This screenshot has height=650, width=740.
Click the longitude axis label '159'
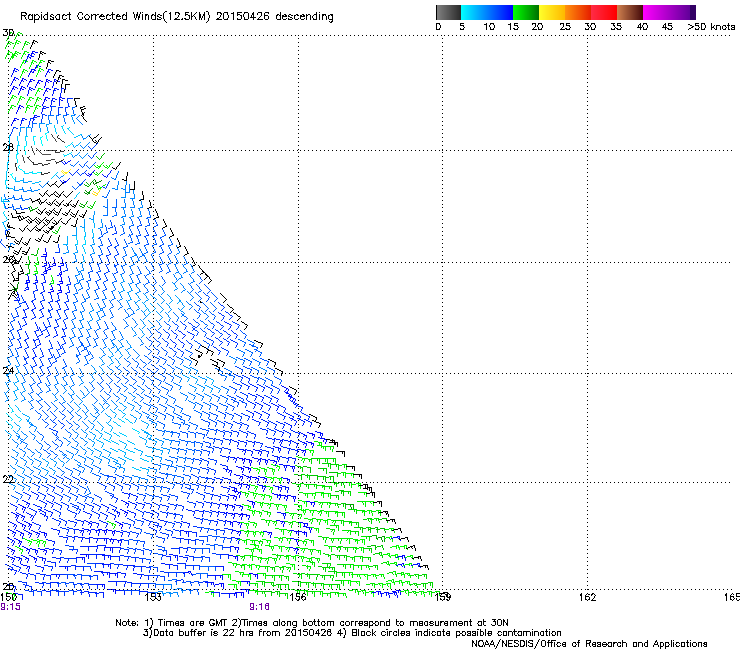click(443, 597)
